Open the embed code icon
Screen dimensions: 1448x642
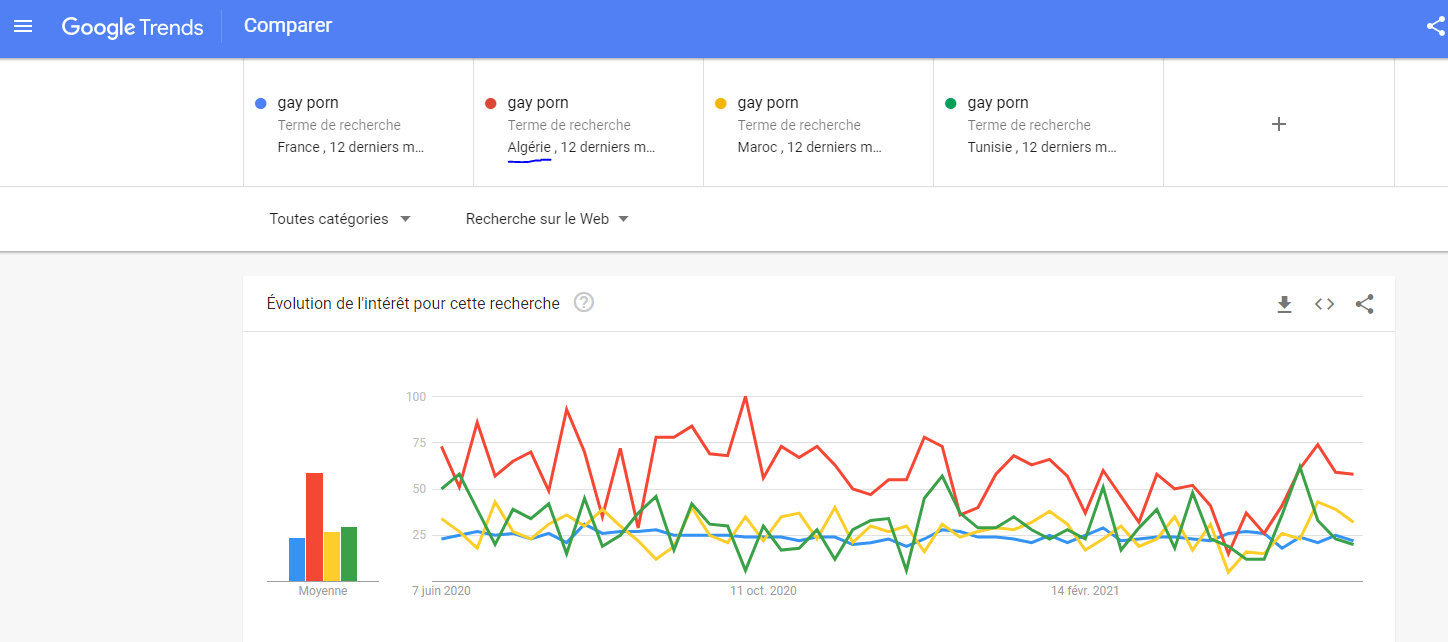pyautogui.click(x=1324, y=304)
